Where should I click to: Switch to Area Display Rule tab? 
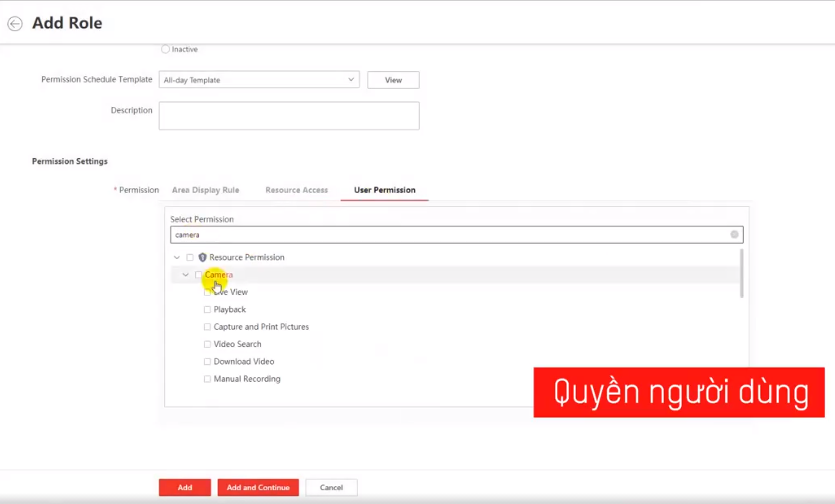tap(206, 190)
